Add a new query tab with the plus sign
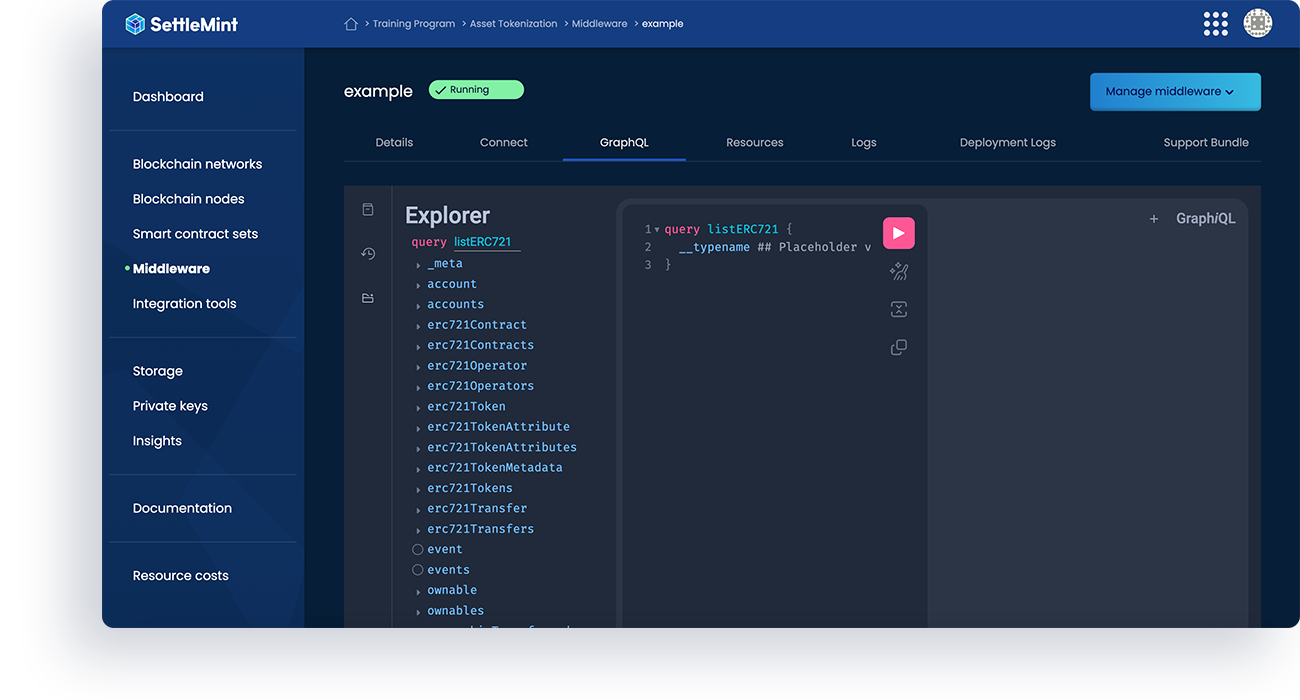The height and width of the screenshot is (700, 1300). click(1153, 218)
